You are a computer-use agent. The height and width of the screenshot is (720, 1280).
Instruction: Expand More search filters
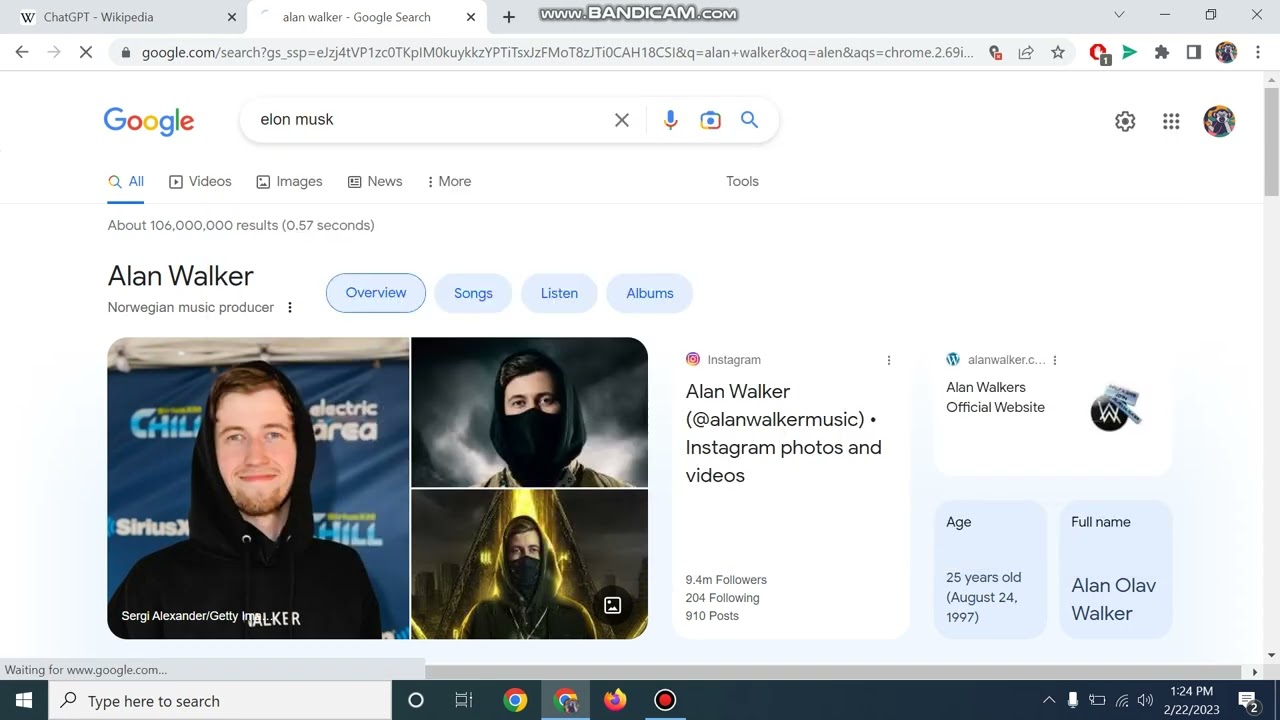pos(448,181)
